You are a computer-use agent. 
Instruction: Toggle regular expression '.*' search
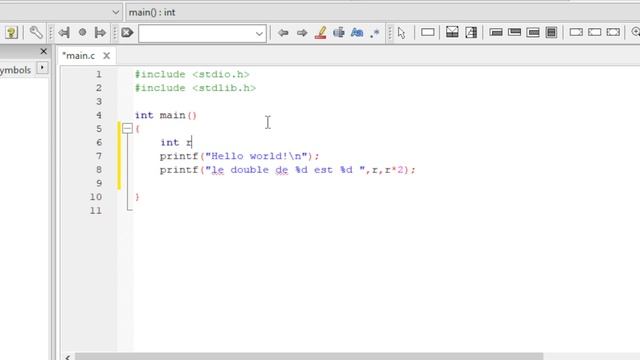pyautogui.click(x=375, y=33)
